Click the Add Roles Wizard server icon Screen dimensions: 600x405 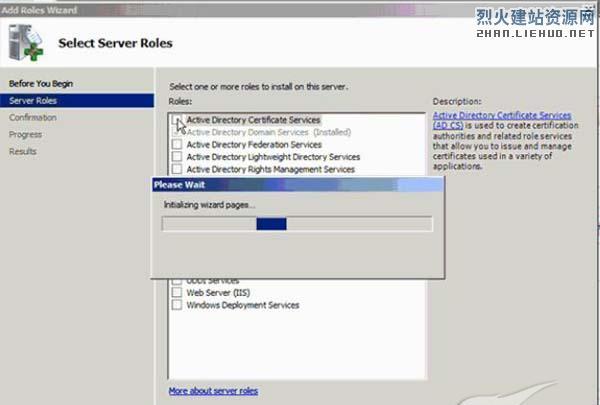[x=26, y=42]
